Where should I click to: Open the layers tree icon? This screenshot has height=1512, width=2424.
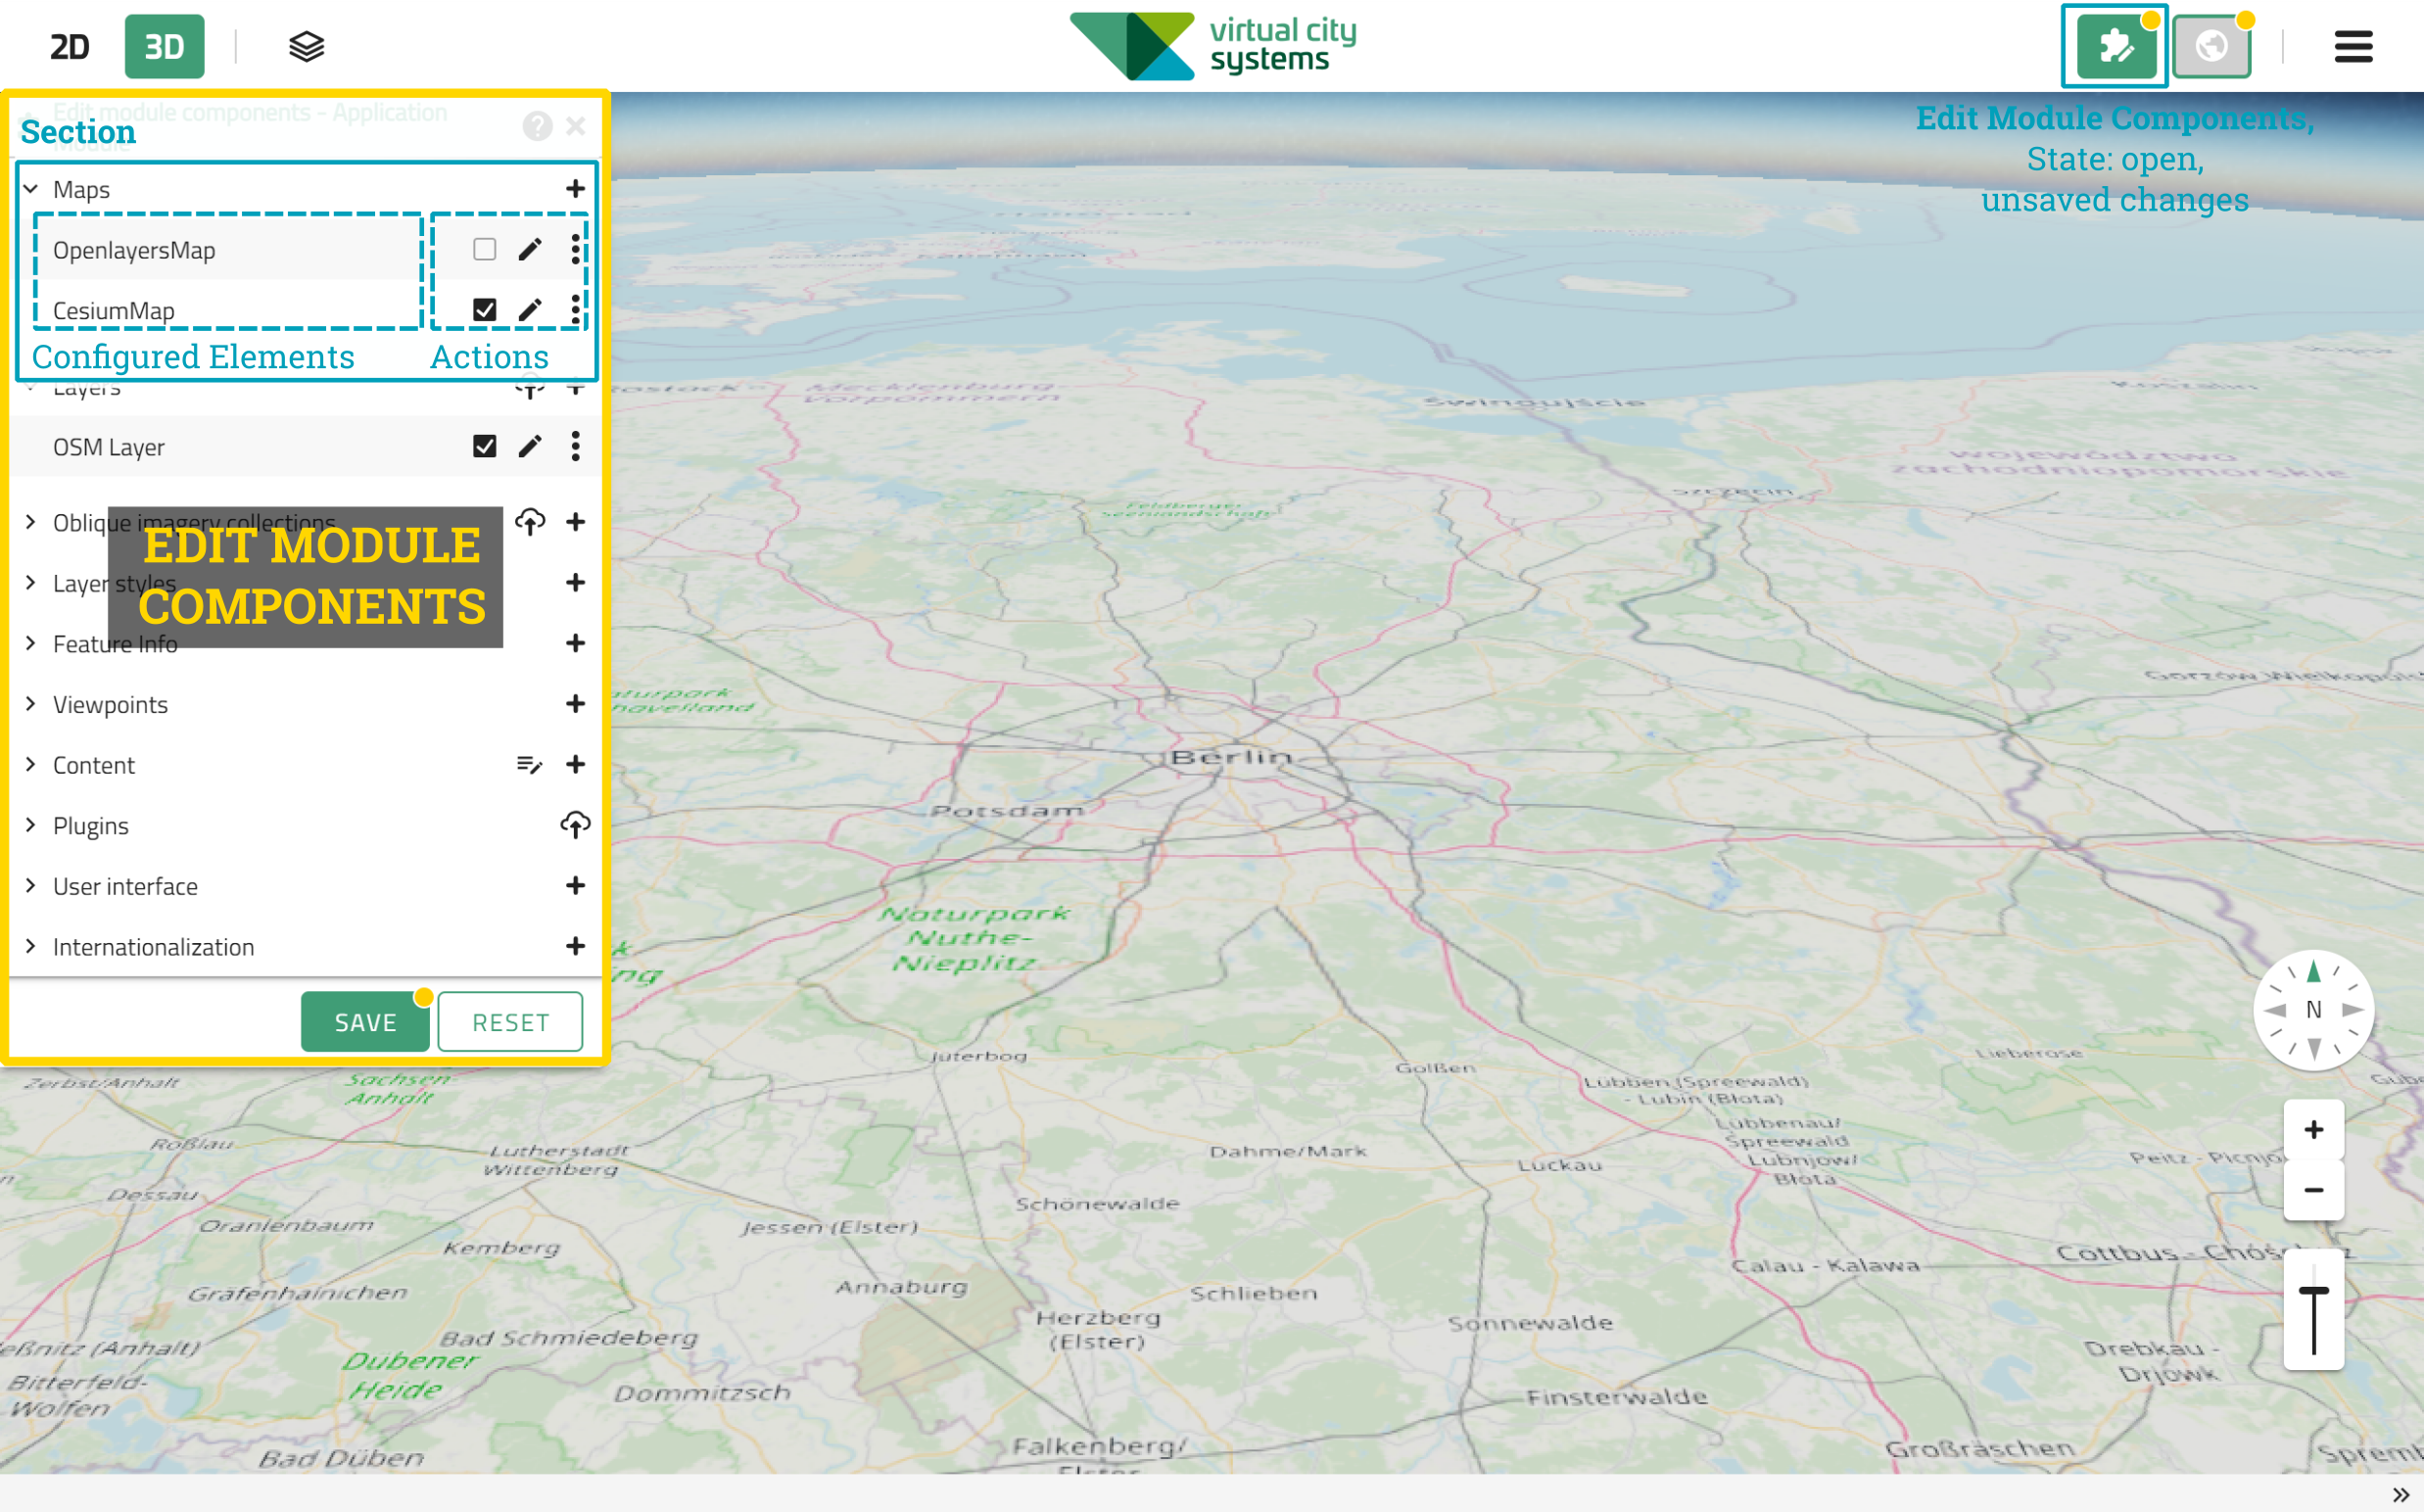click(x=306, y=47)
